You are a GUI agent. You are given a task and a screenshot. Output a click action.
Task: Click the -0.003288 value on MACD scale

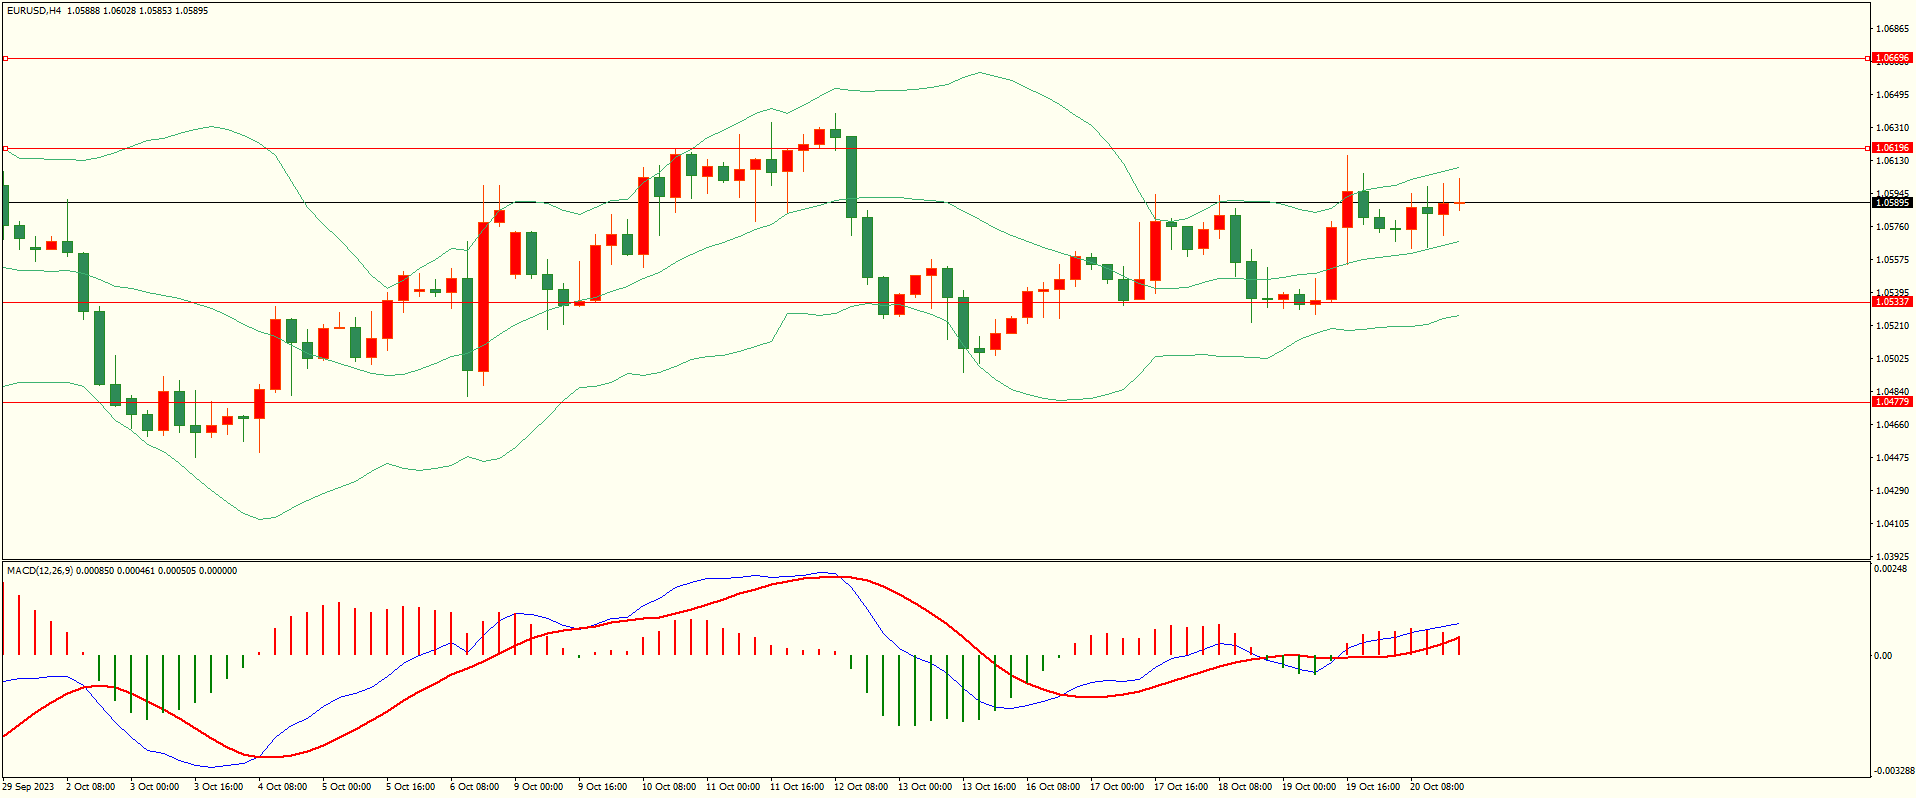tap(1894, 771)
